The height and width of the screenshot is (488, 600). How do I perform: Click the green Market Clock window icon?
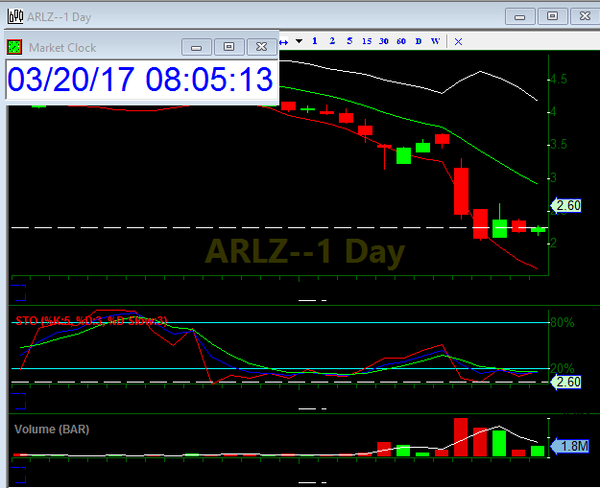14,47
